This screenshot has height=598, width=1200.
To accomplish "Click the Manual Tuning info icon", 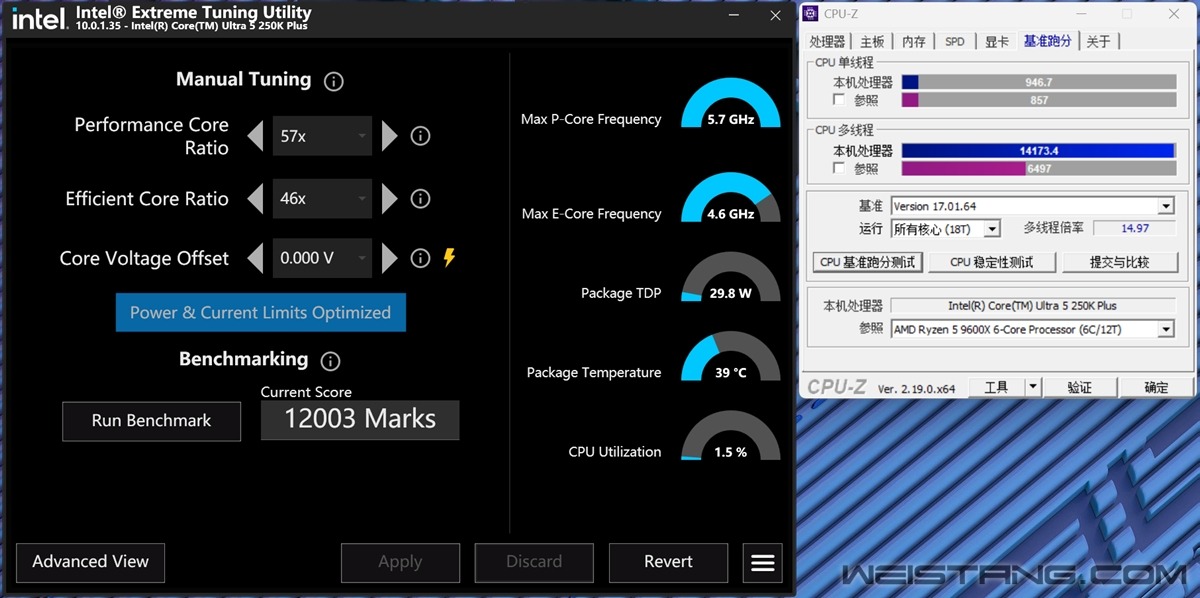I will [334, 81].
